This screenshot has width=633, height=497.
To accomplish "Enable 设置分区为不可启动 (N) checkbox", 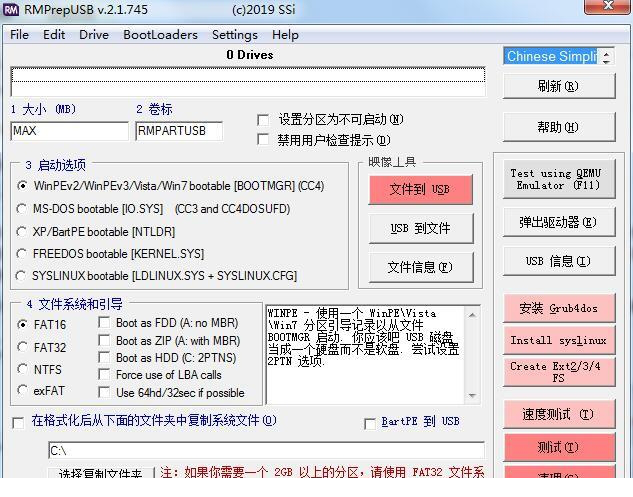I will tap(263, 120).
